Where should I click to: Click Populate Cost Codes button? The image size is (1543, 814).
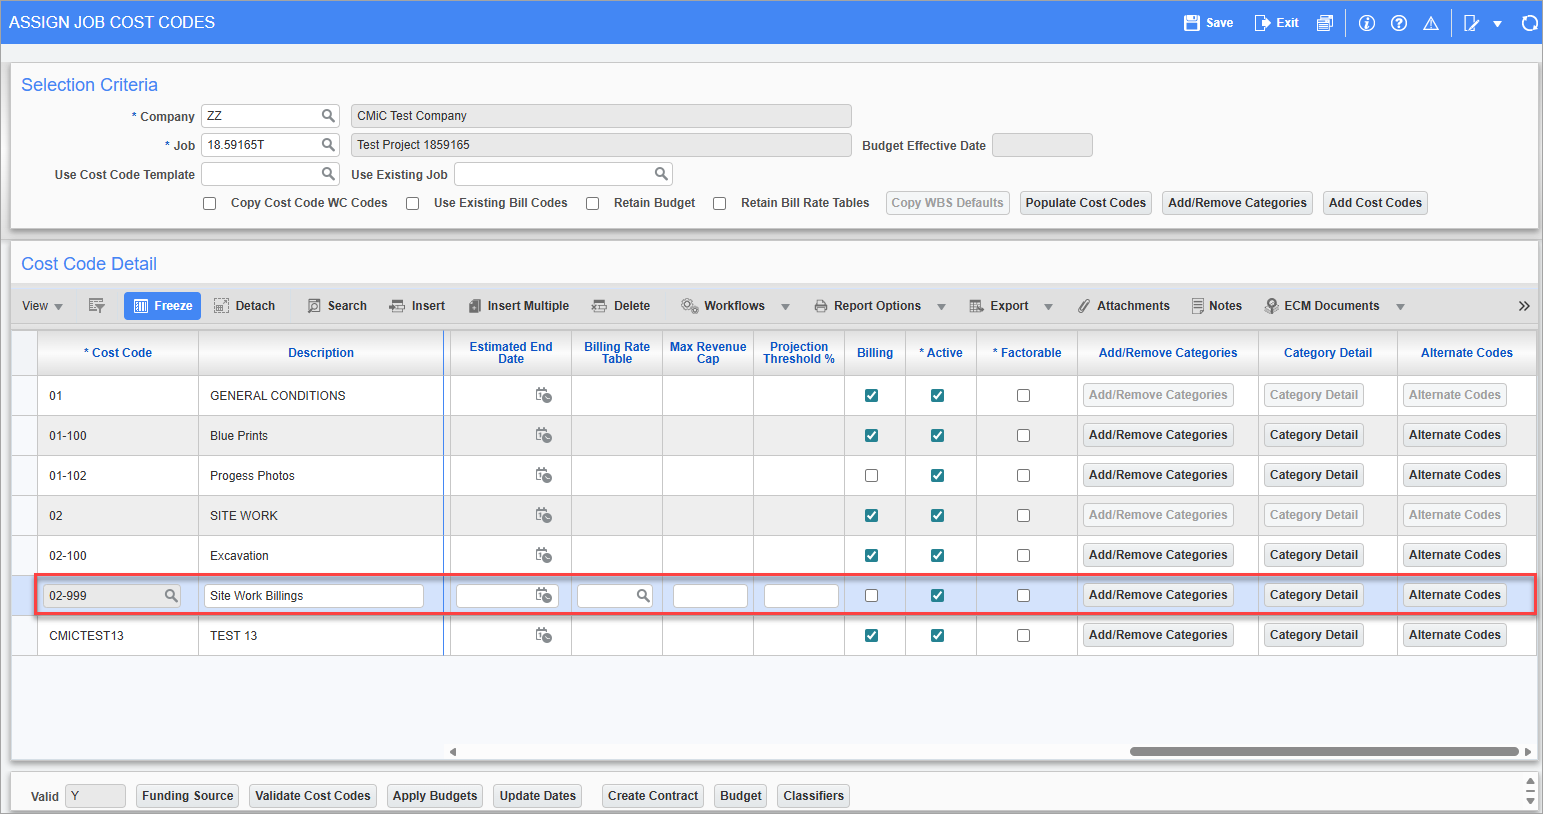[1086, 203]
